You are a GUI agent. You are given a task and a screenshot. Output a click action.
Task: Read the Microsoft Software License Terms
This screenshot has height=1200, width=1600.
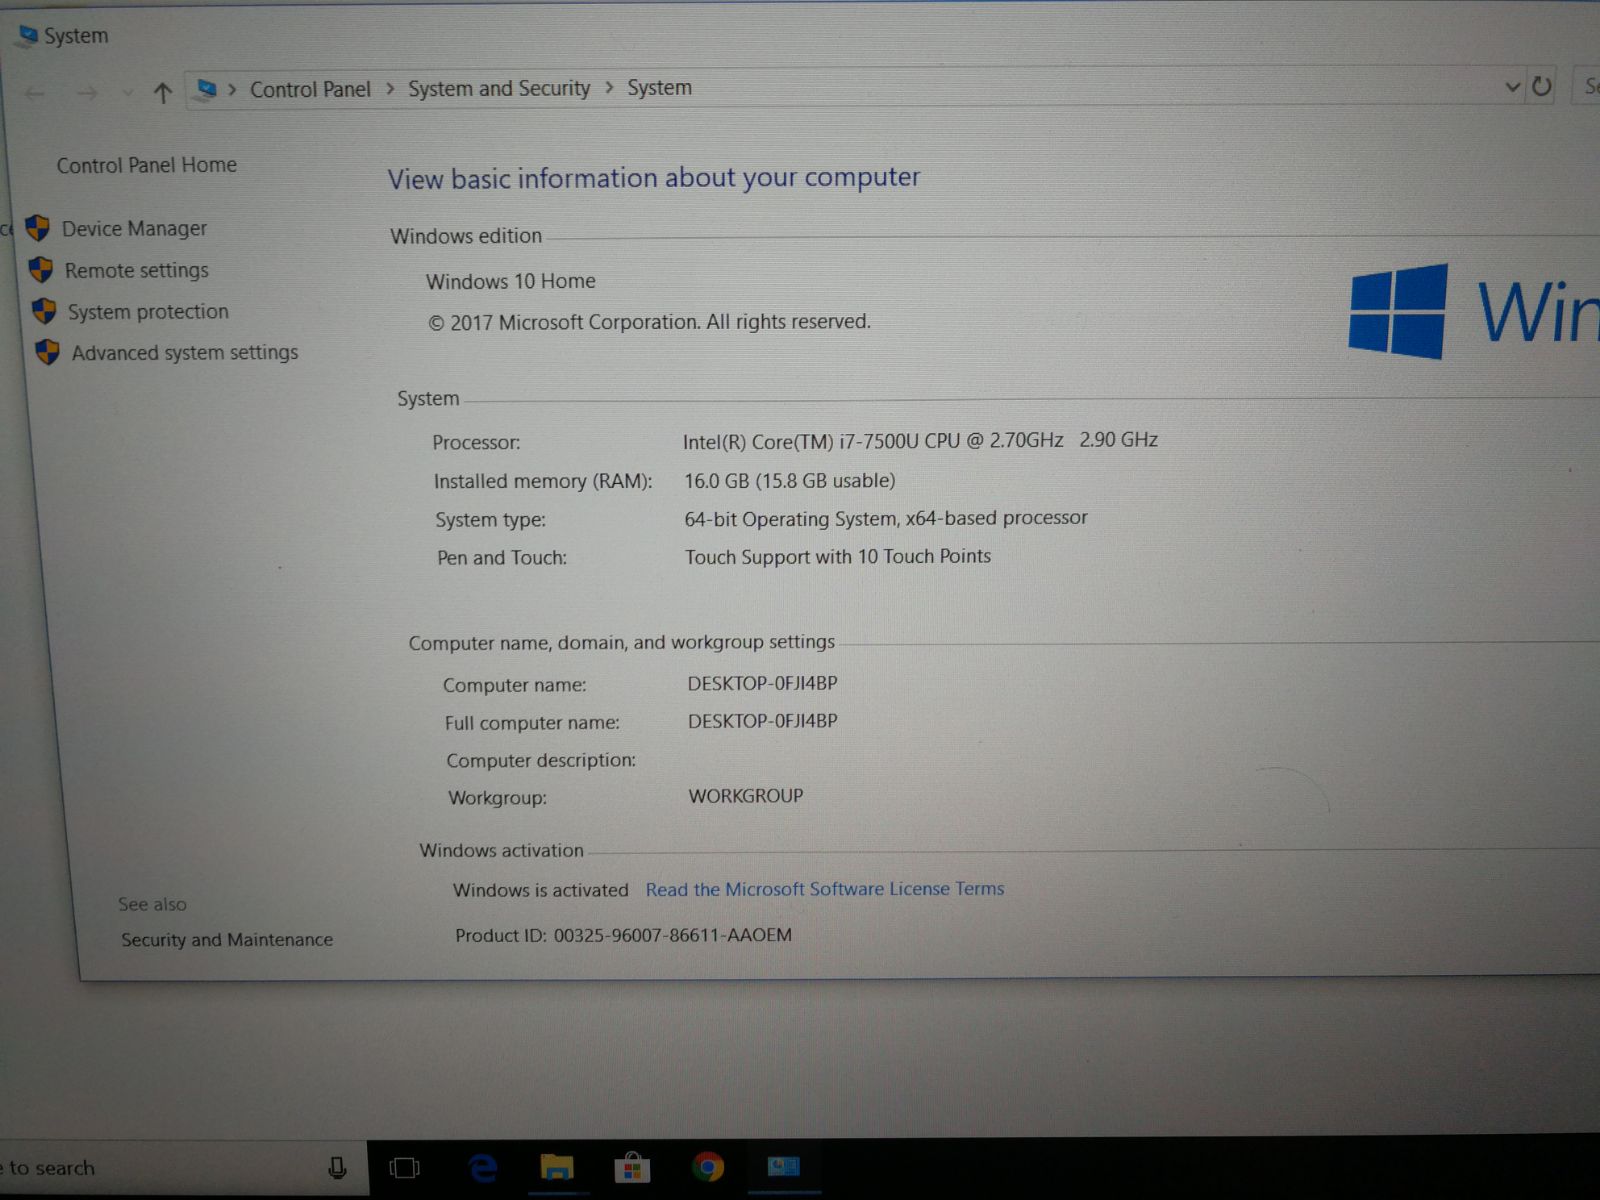[825, 889]
